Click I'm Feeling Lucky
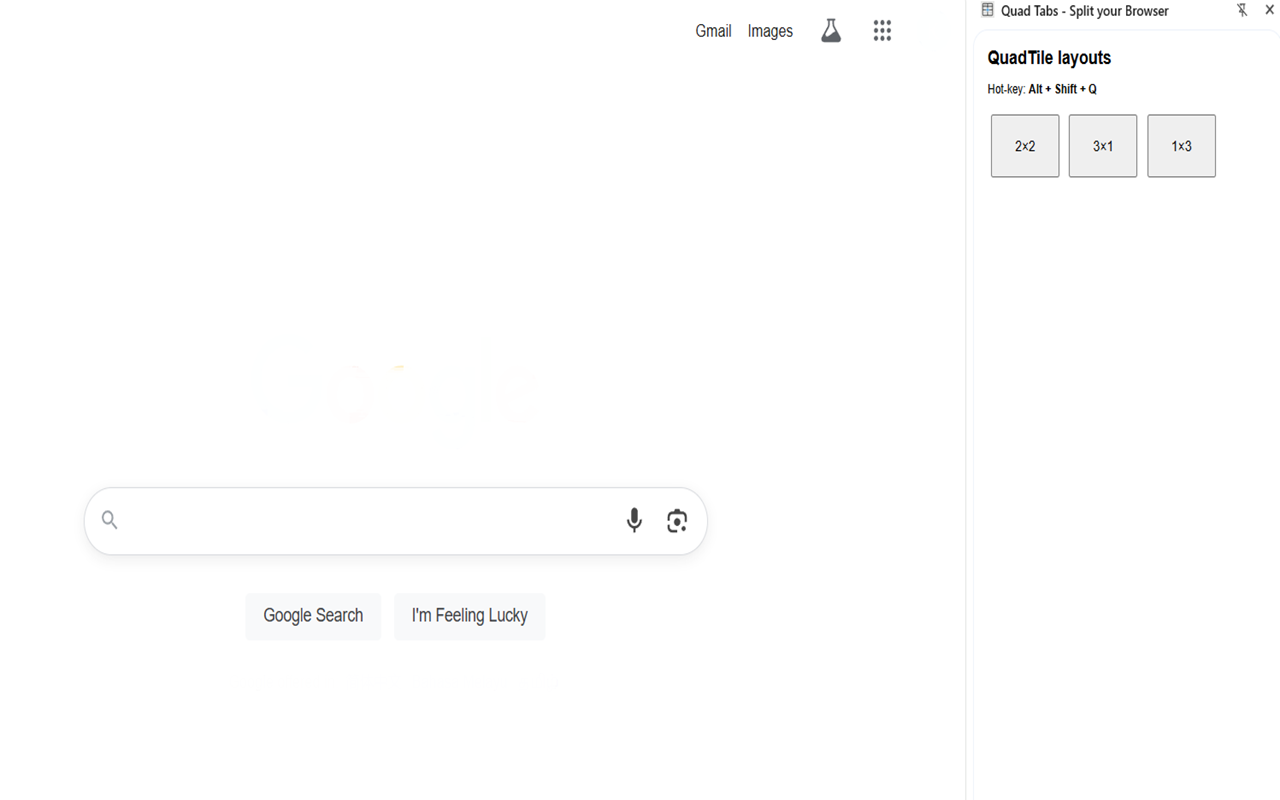The image size is (1280, 800). (x=469, y=616)
